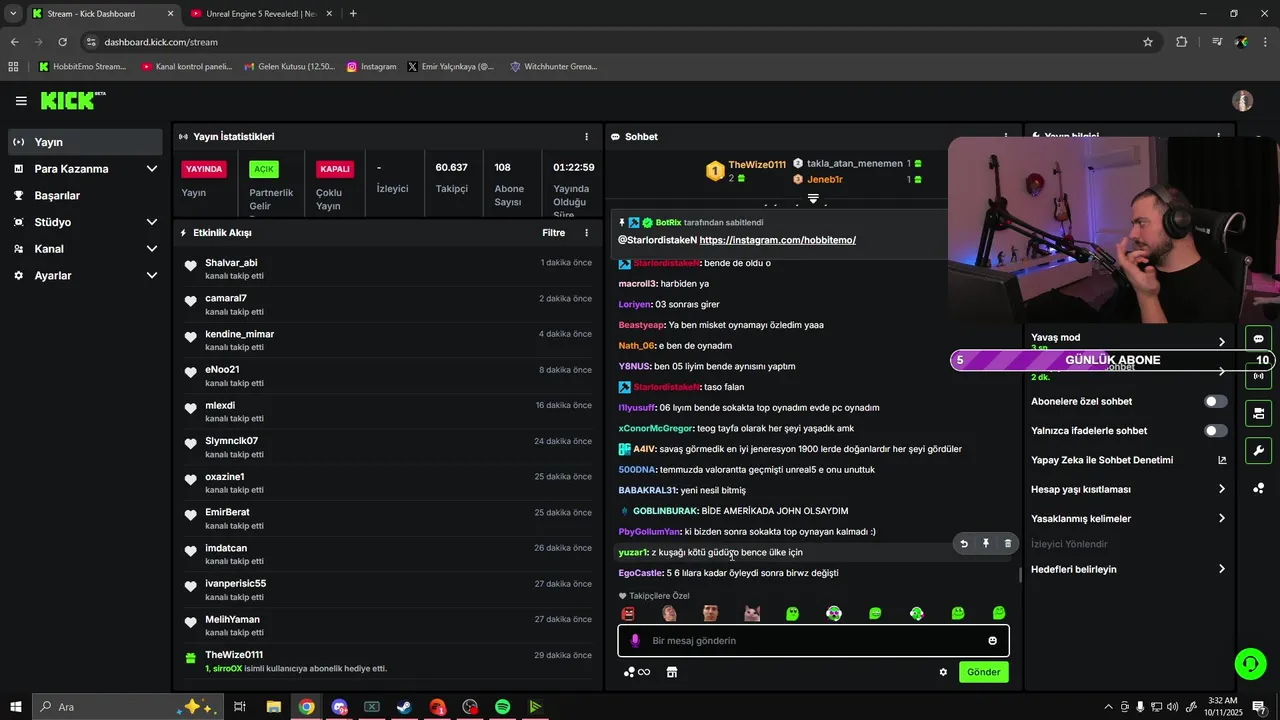
Task: Click the chat panel scrollbar
Action: click(1020, 575)
